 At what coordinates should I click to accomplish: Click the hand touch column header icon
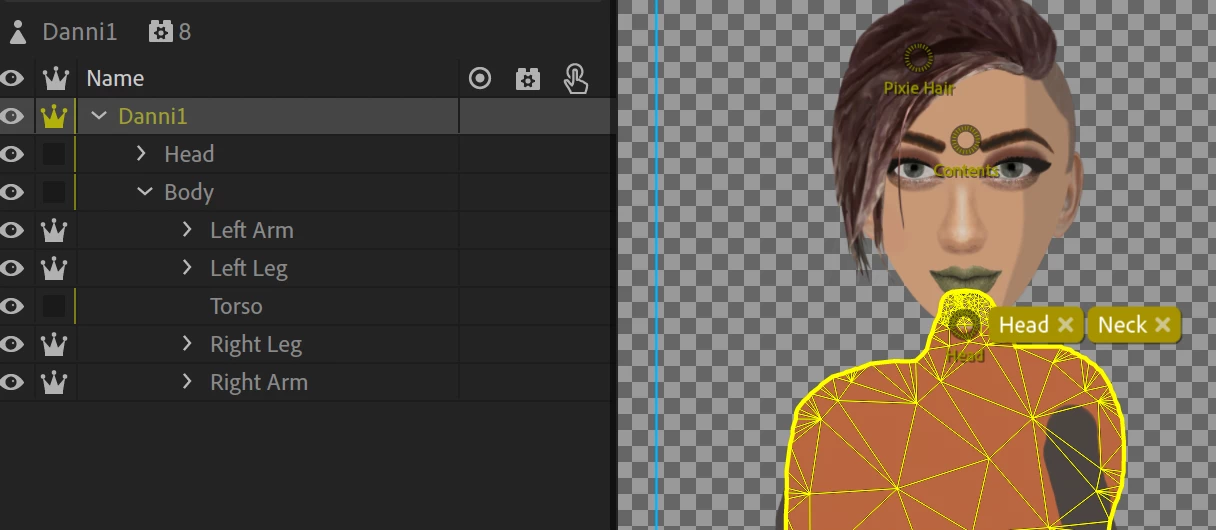click(575, 78)
